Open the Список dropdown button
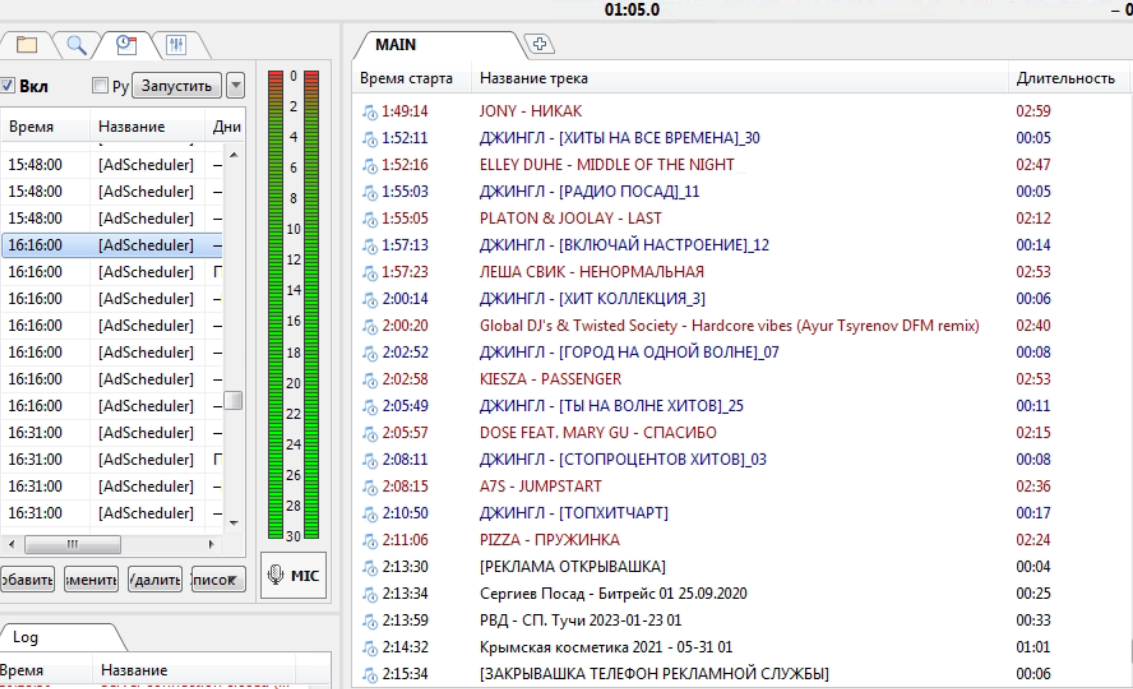1133x689 pixels. click(219, 580)
